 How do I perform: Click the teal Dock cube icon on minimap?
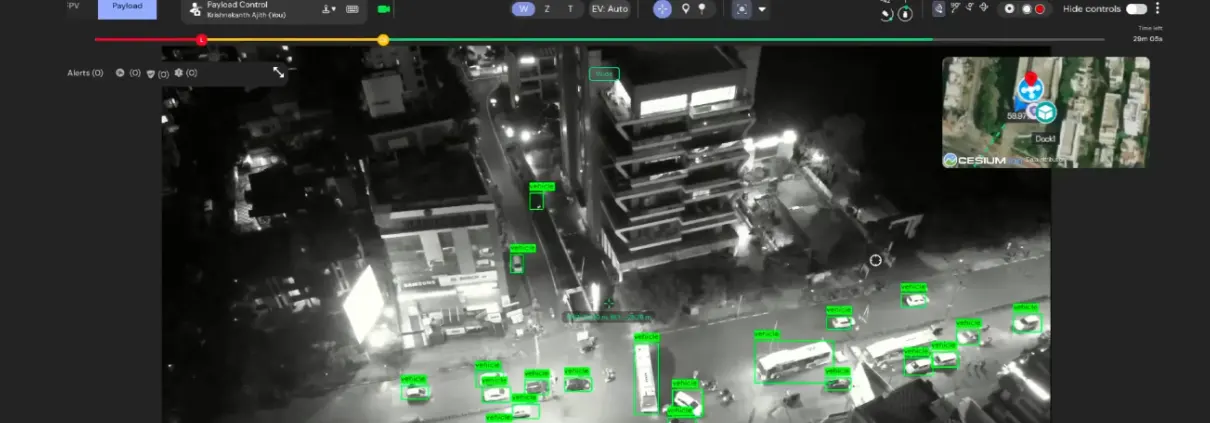coord(1045,114)
